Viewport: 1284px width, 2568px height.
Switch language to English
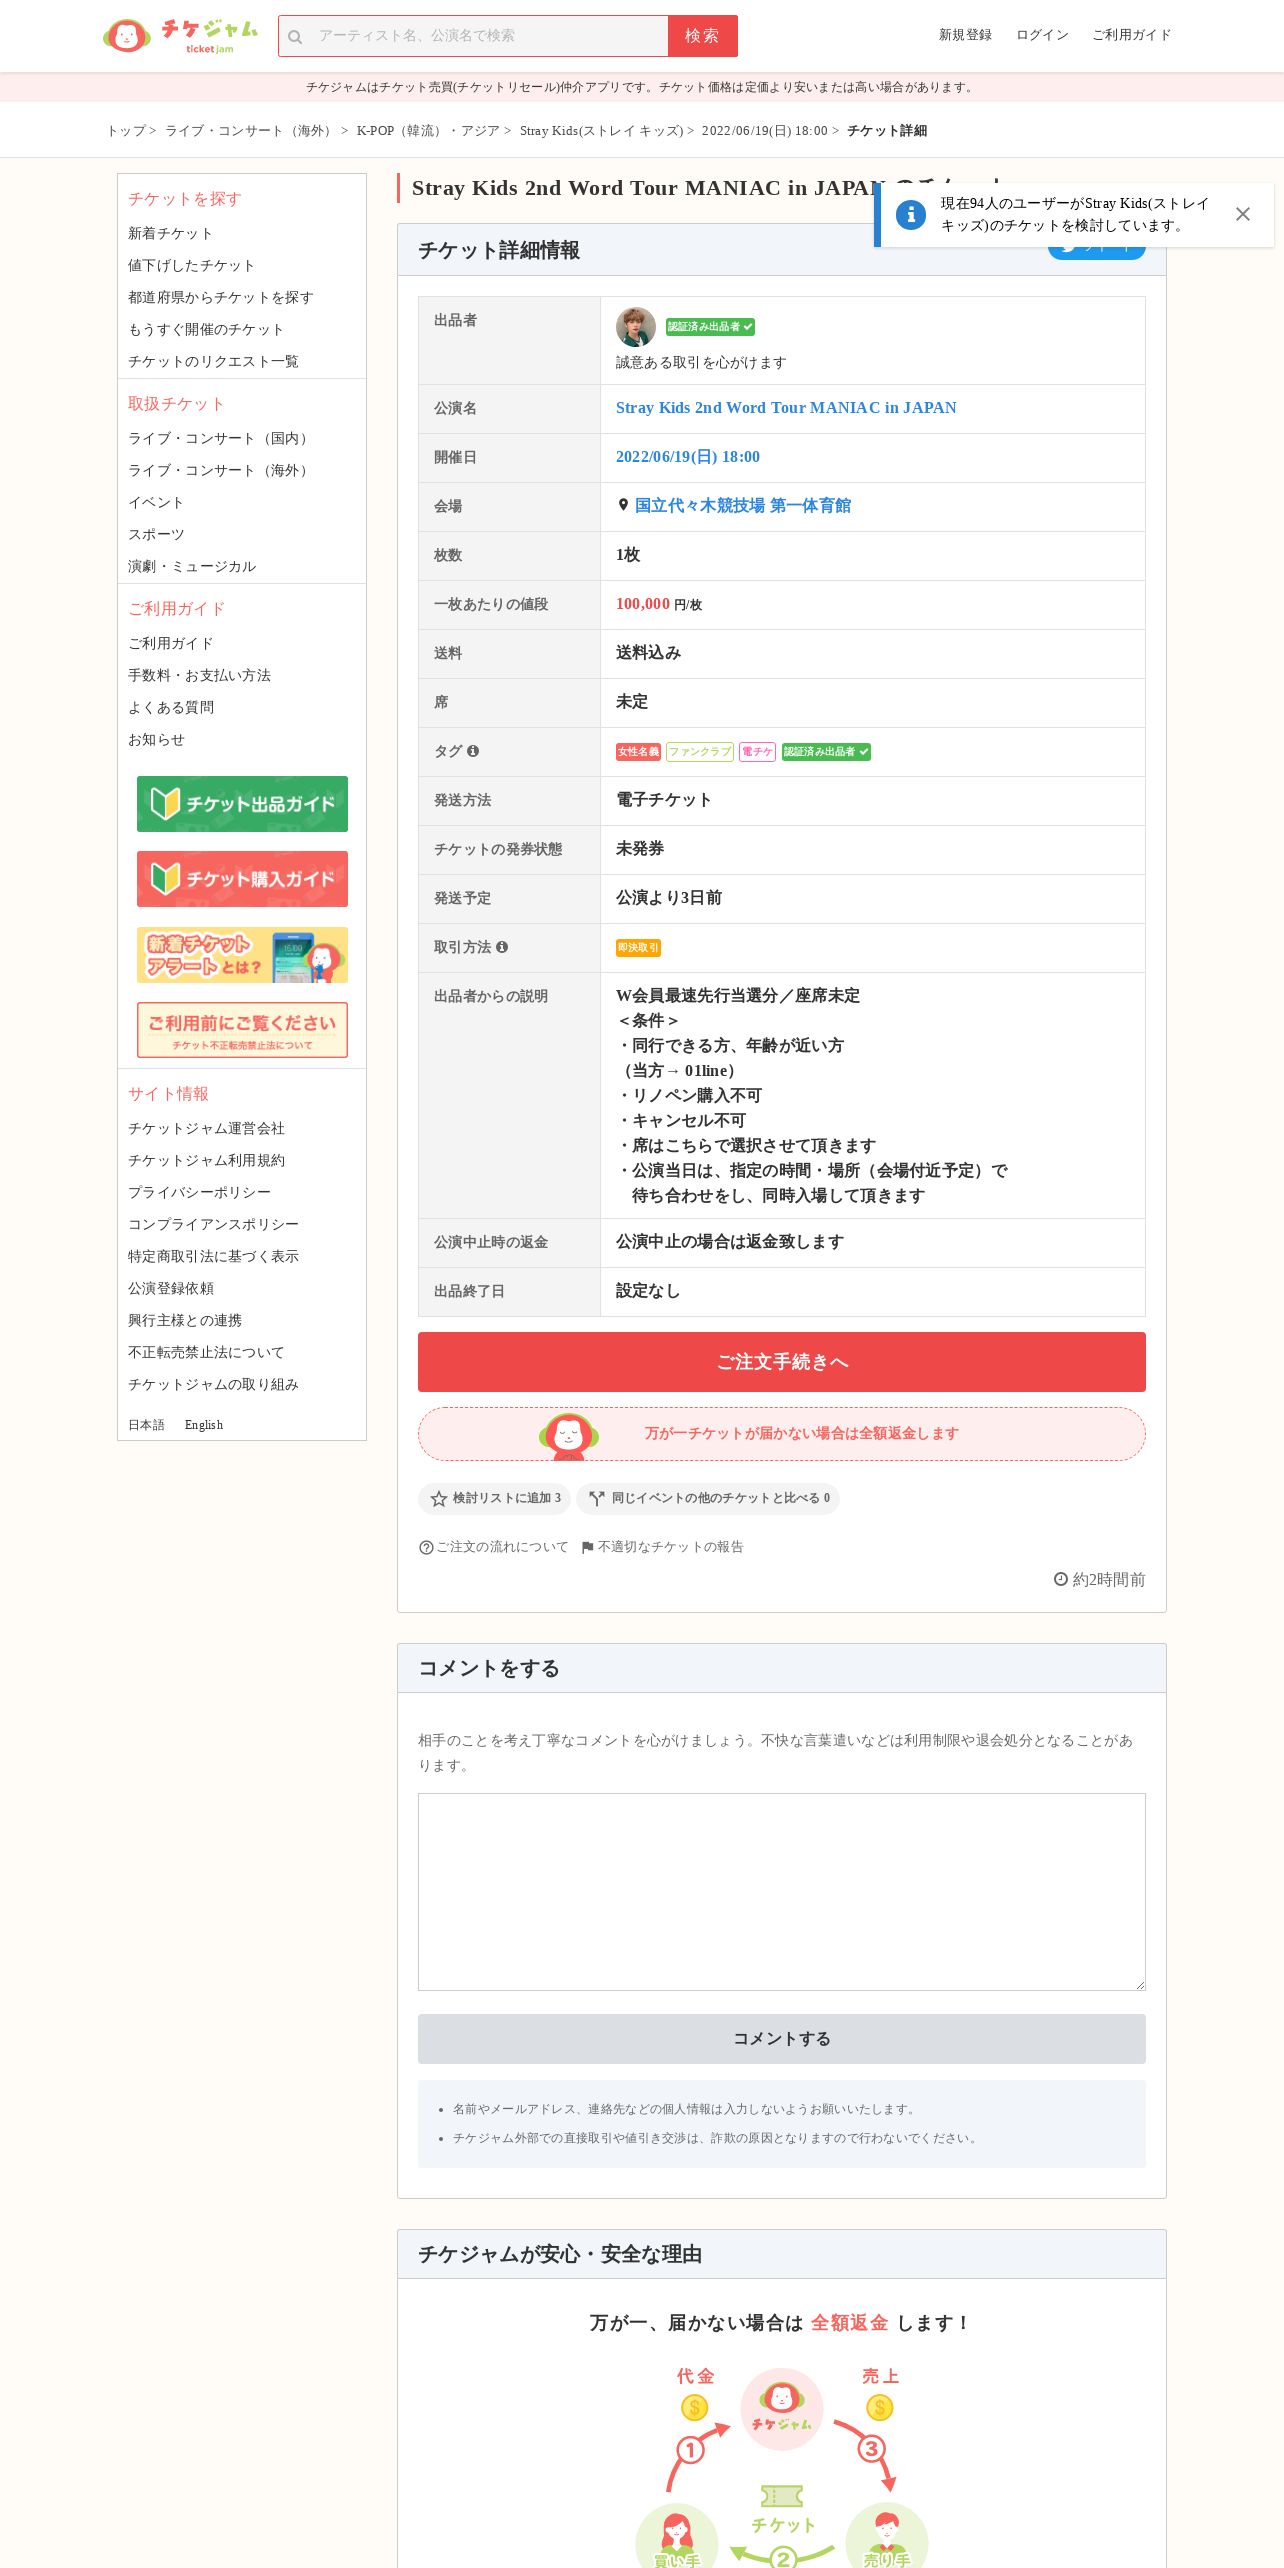point(204,1425)
